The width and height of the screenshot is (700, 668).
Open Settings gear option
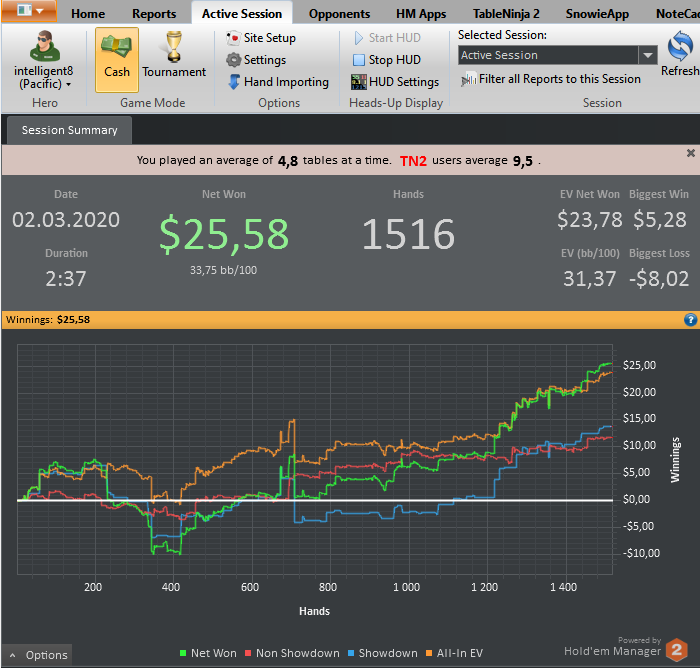click(x=256, y=60)
